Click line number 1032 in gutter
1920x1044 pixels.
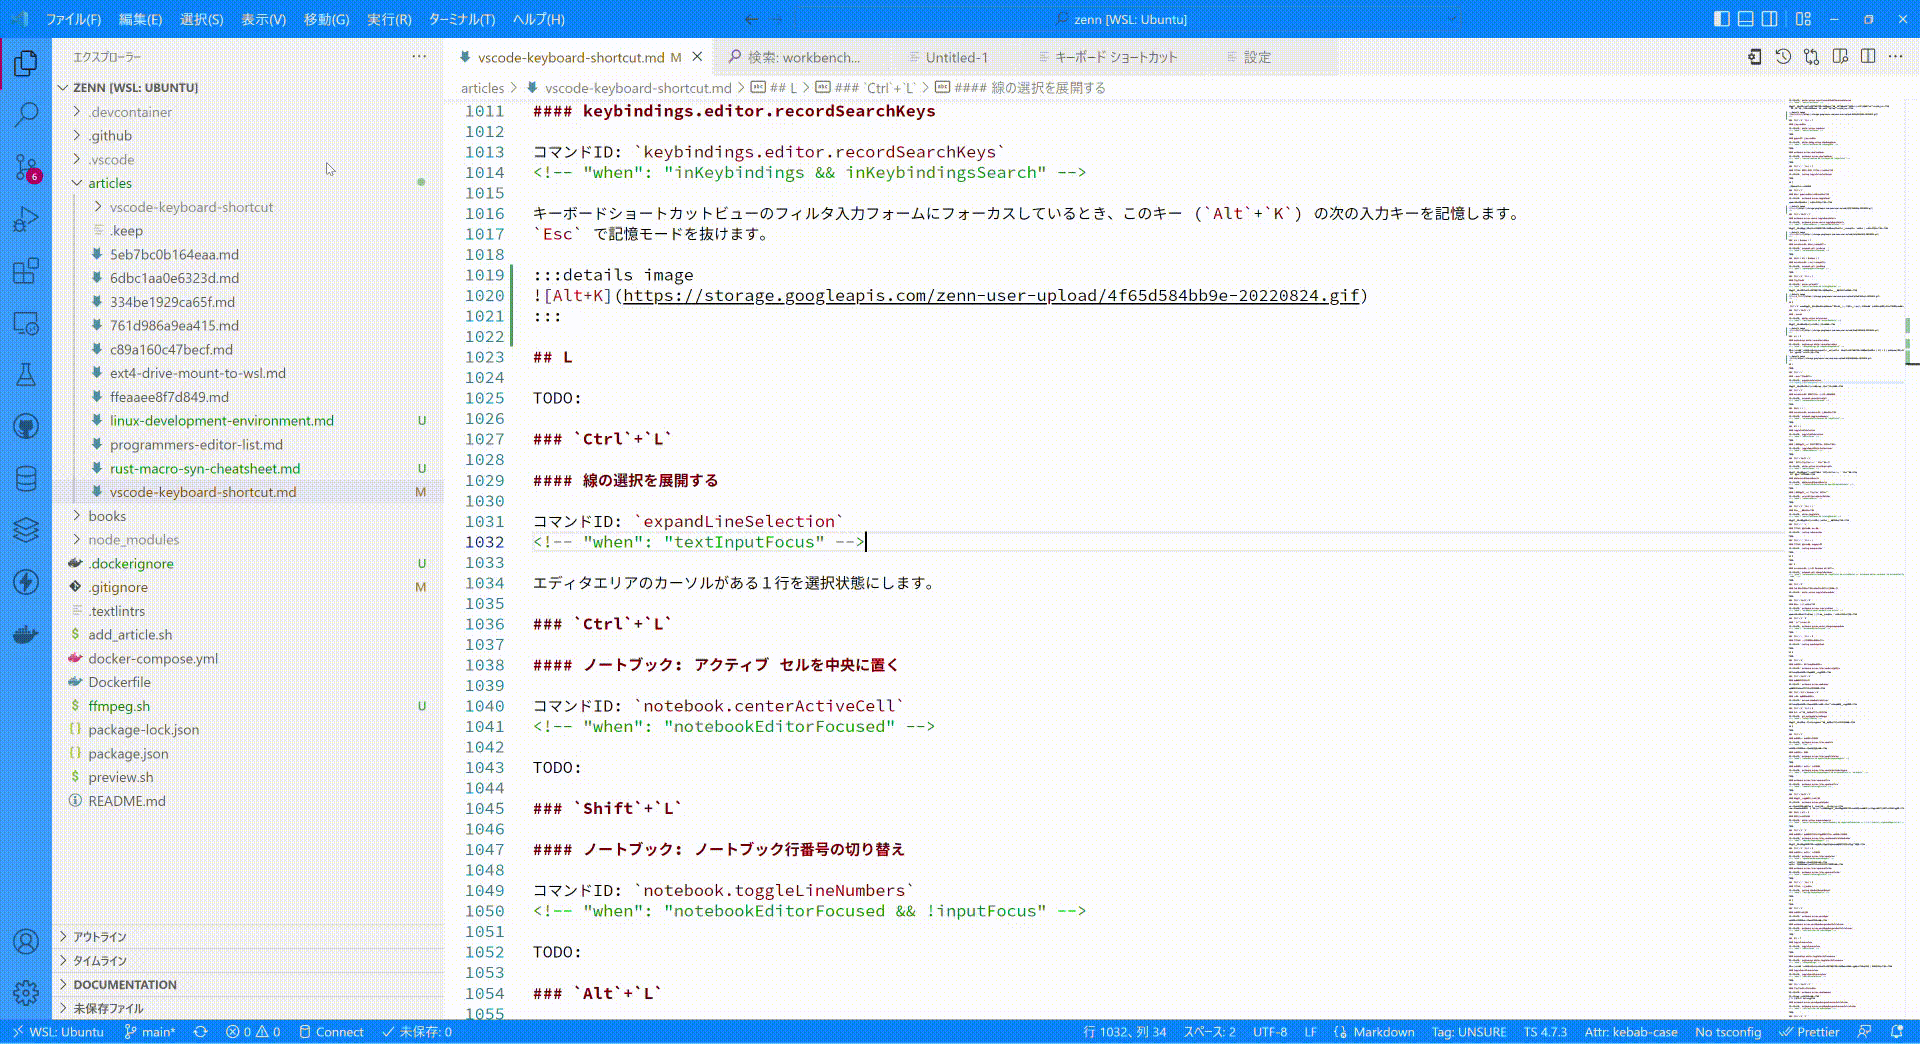[484, 542]
